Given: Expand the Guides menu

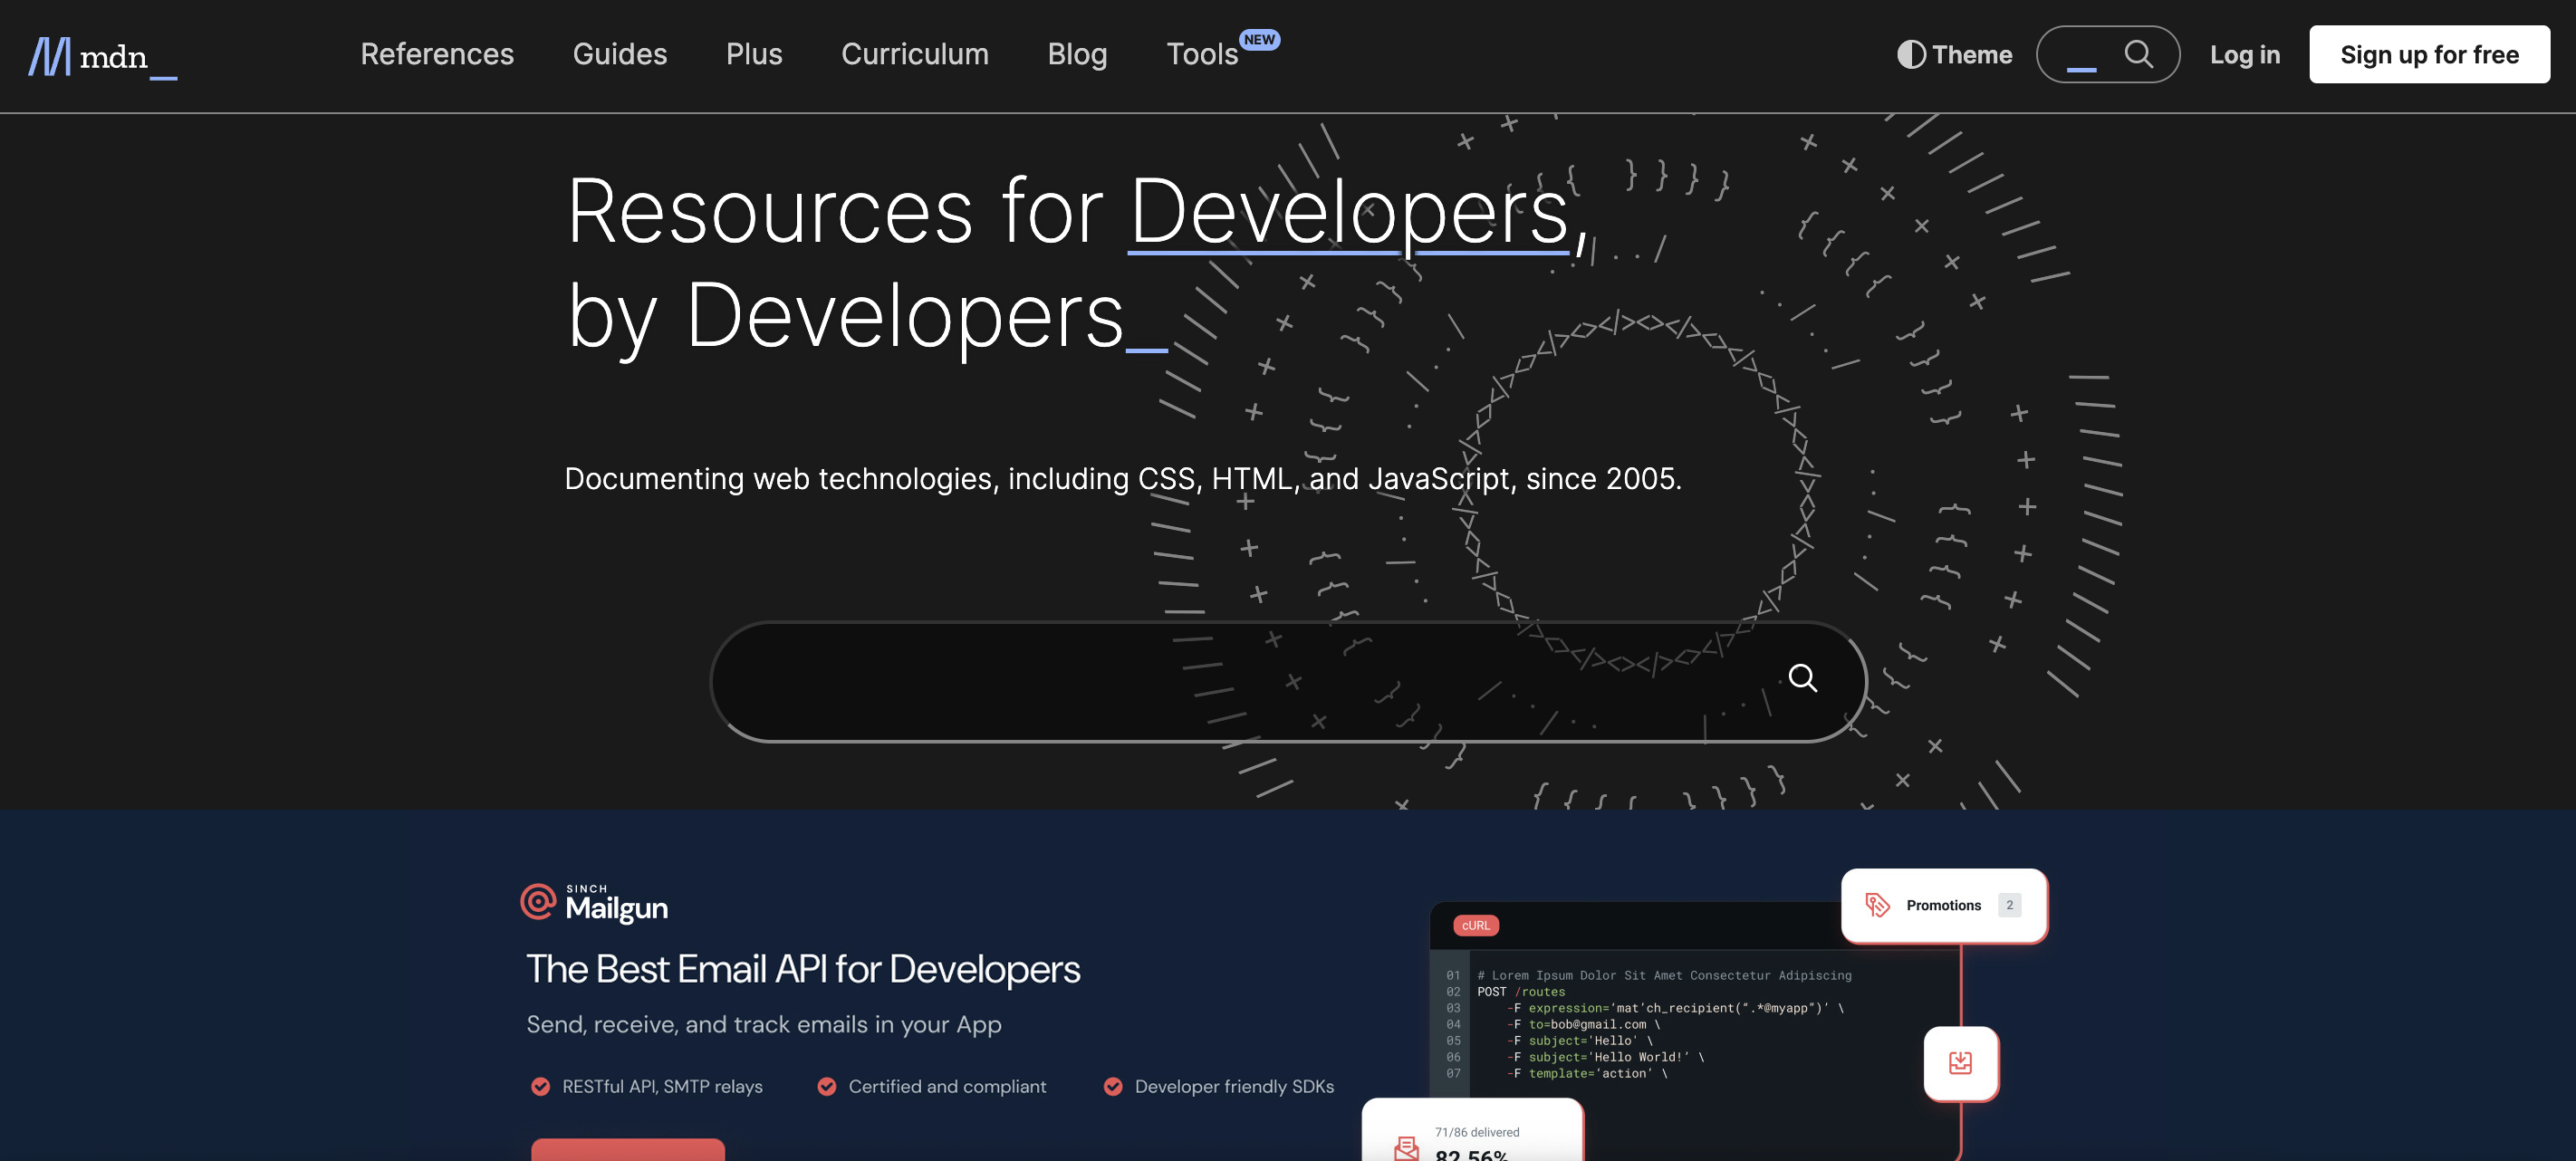Looking at the screenshot, I should click(620, 54).
